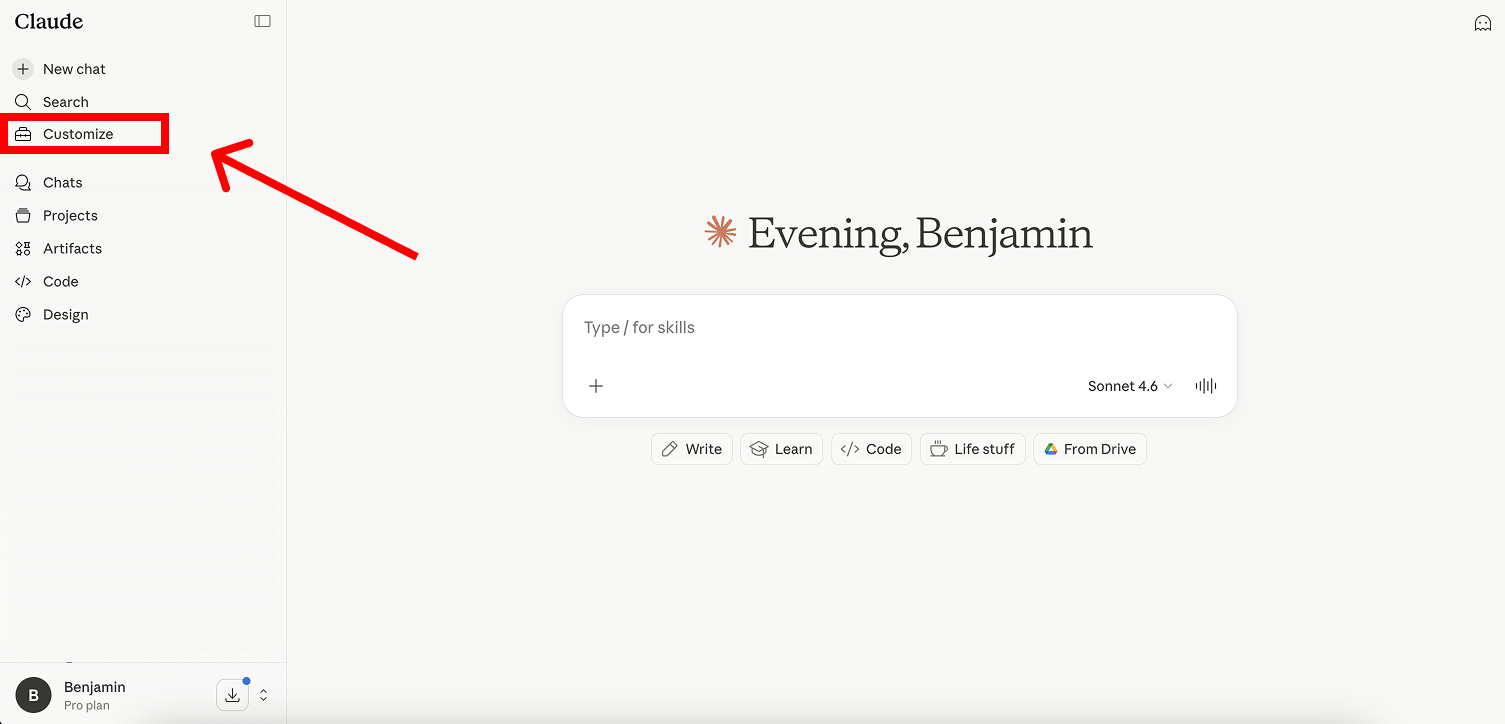Open Search from the sidebar
The height and width of the screenshot is (724, 1505).
point(66,102)
